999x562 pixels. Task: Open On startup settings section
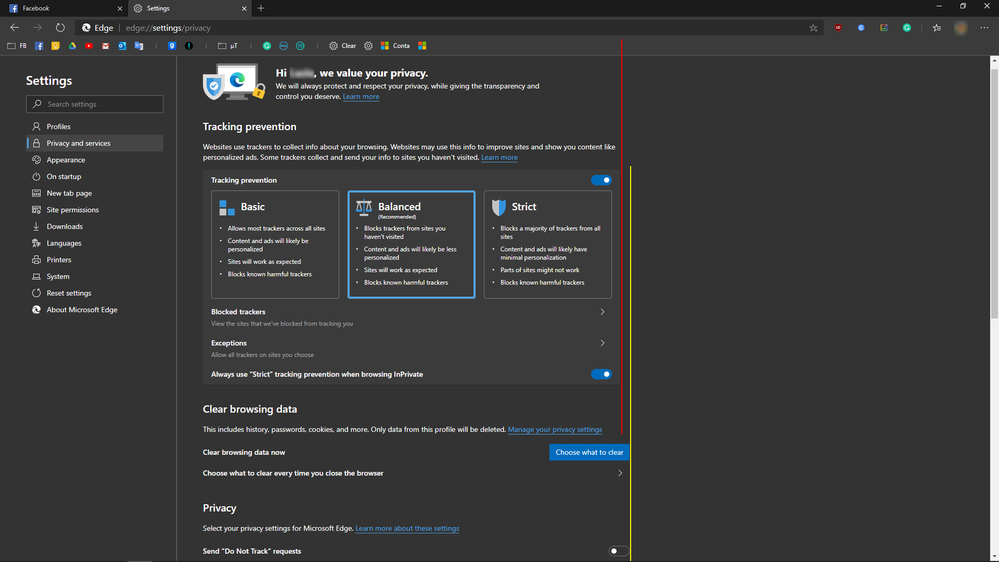pyautogui.click(x=94, y=177)
